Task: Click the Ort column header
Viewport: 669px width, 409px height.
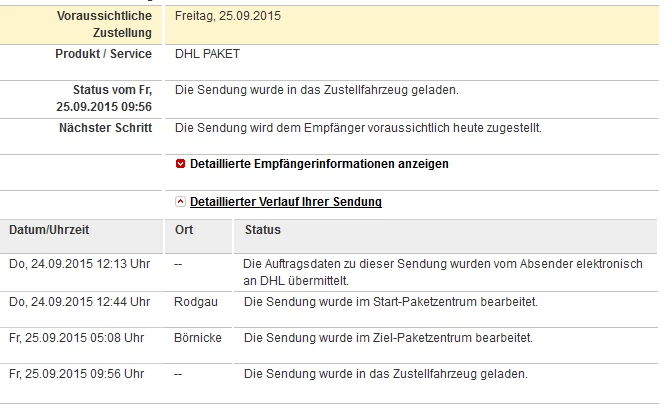Action: tap(183, 230)
